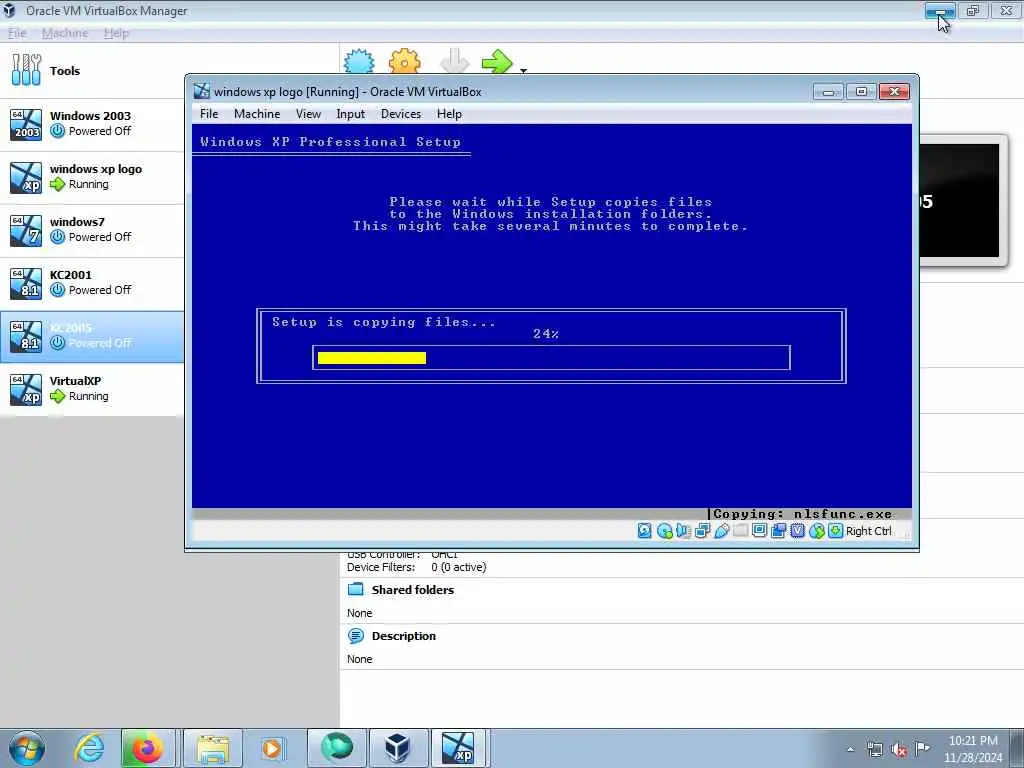Click the Description section header
This screenshot has width=1024, height=768.
pos(404,636)
